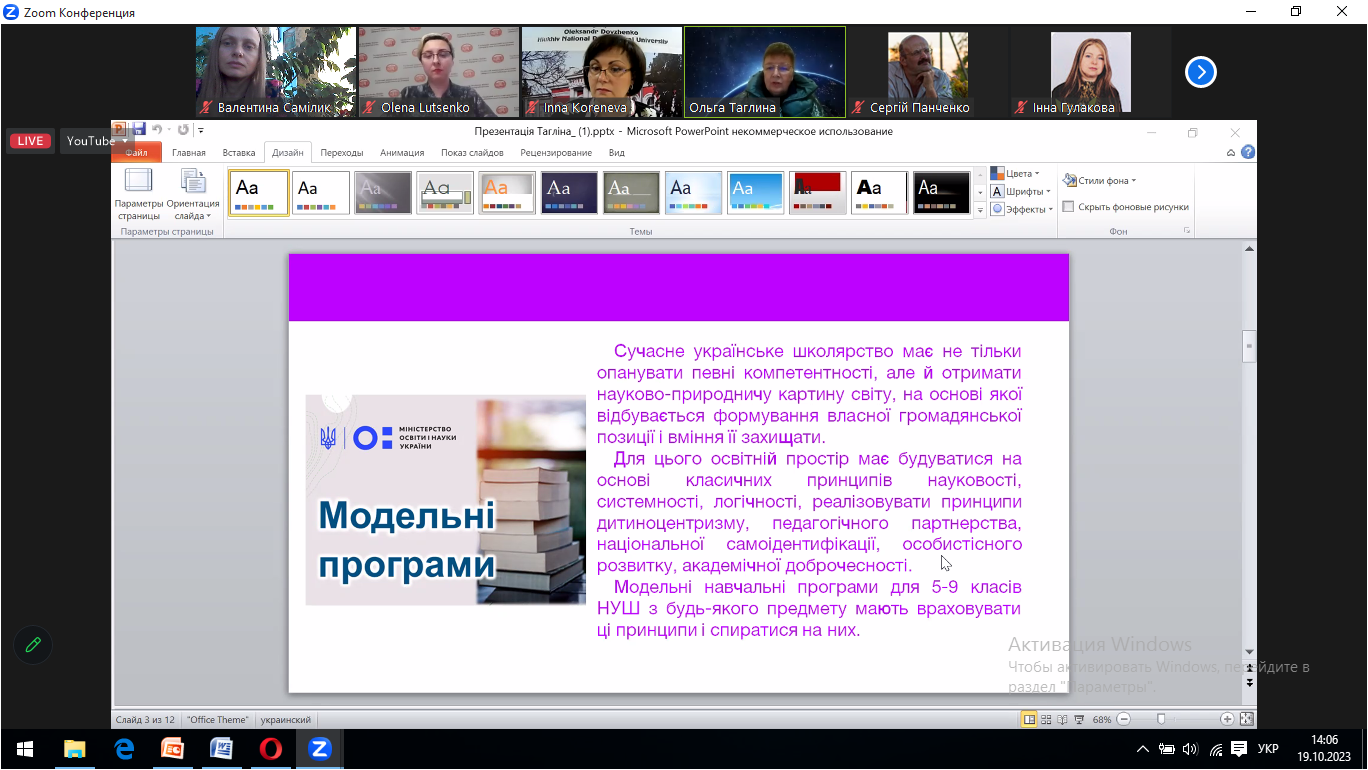
Task: Open the Эффекты theme effects dropdown
Action: (x=1022, y=209)
